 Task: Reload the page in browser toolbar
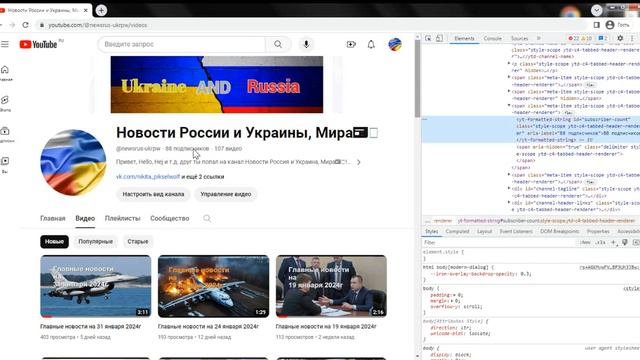tap(25, 25)
